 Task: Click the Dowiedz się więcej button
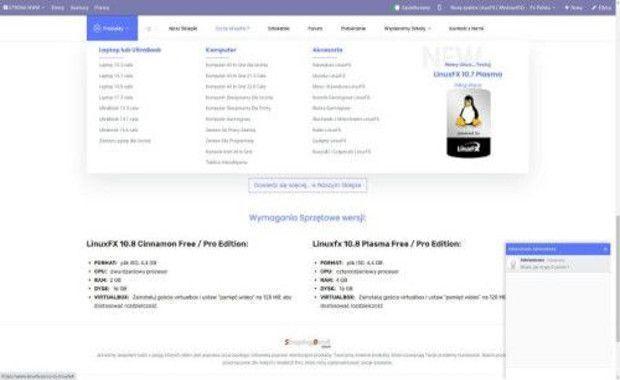308,185
